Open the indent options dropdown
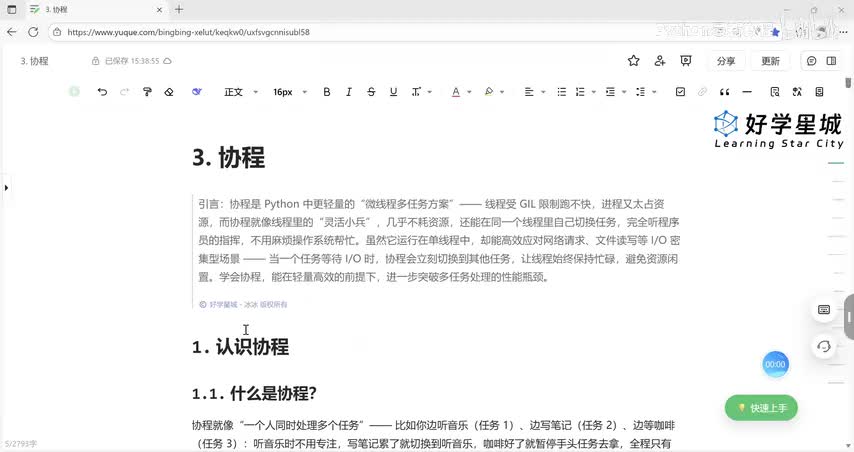 (x=615, y=92)
